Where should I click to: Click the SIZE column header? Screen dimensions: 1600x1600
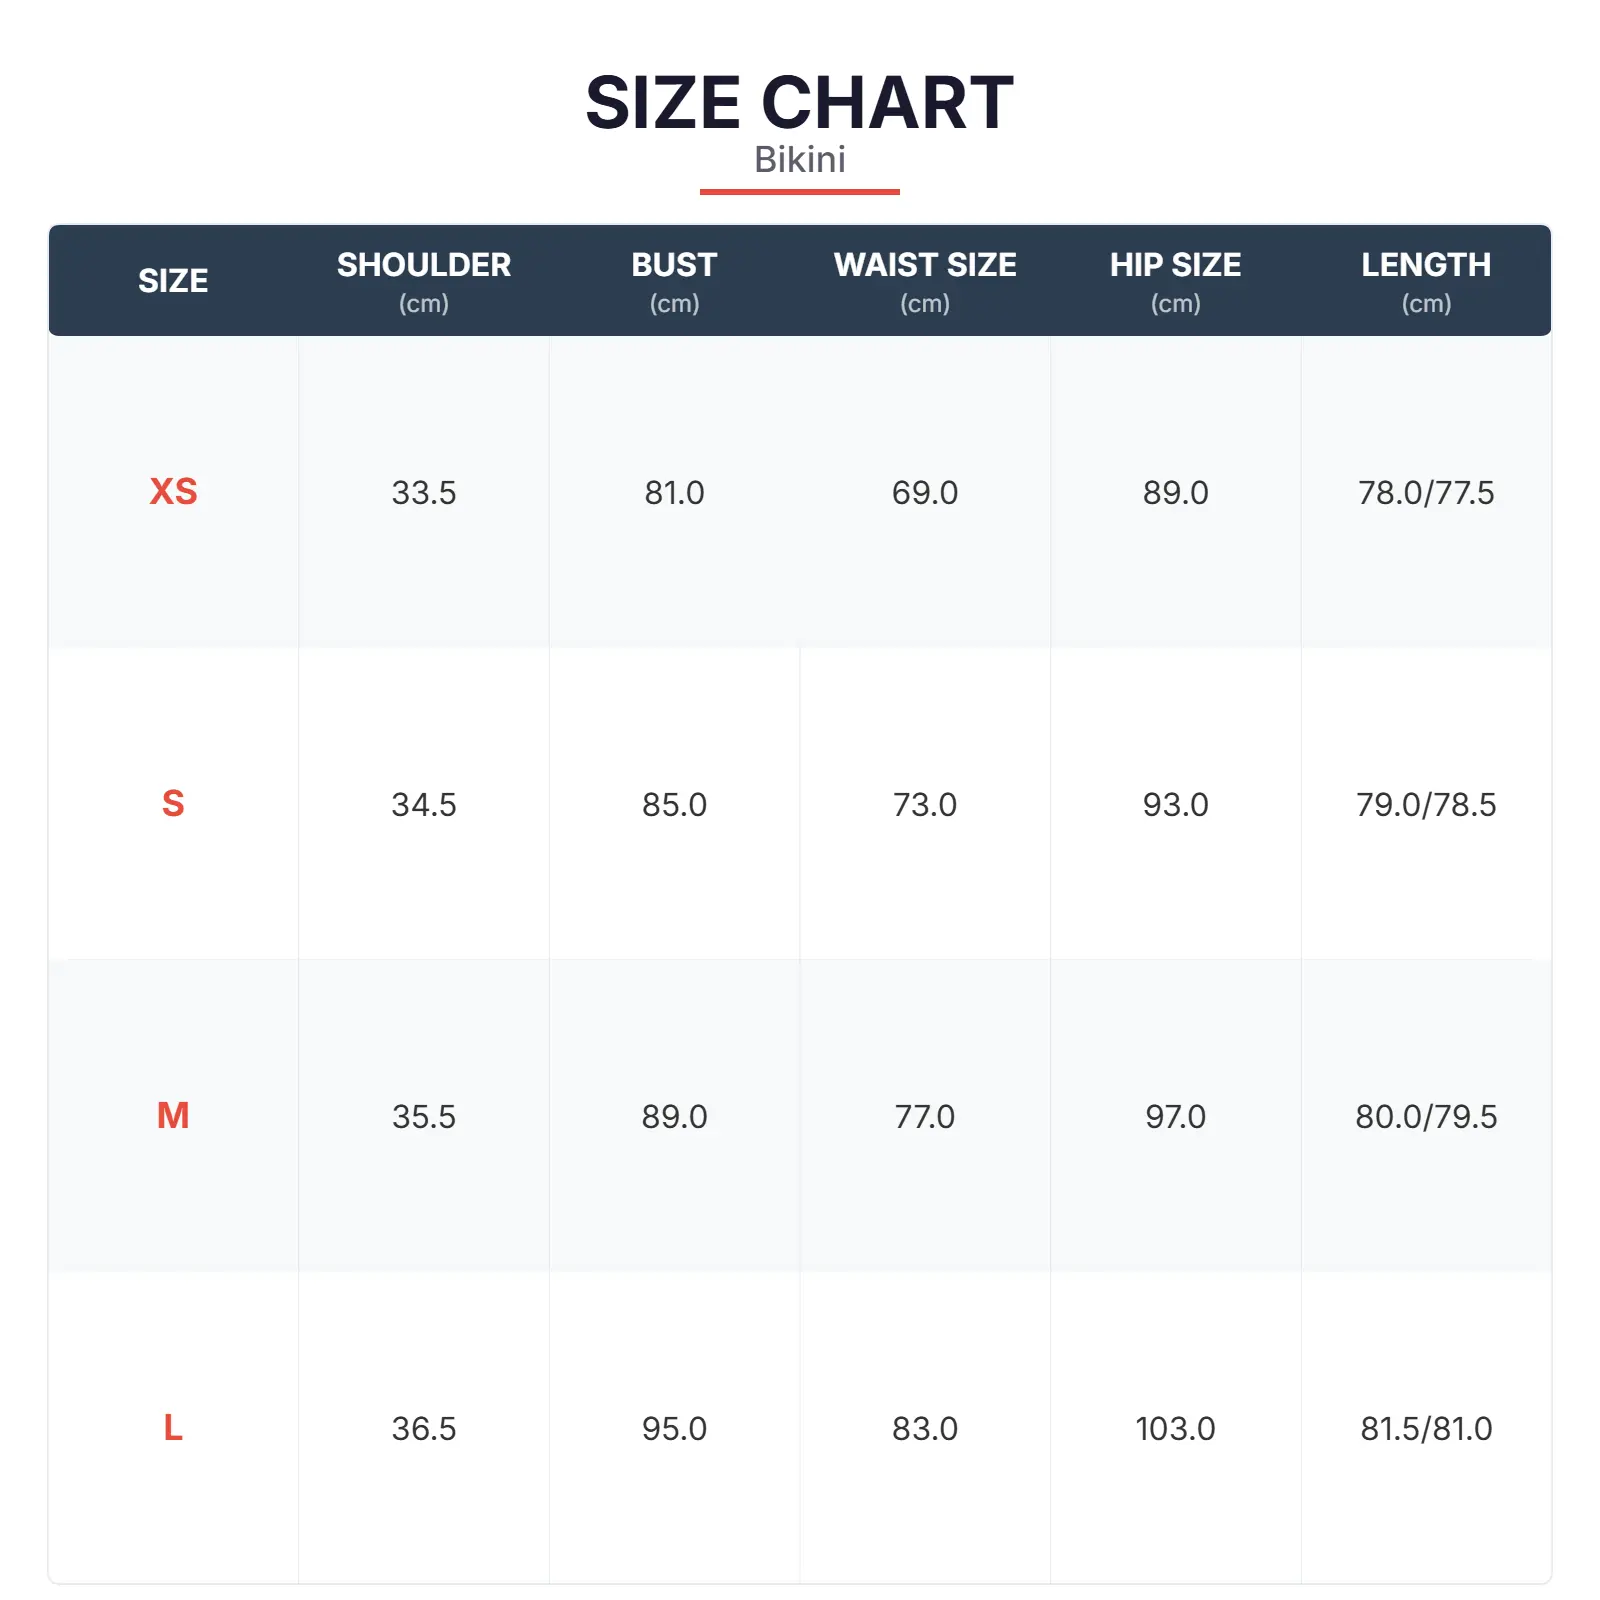[x=173, y=281]
